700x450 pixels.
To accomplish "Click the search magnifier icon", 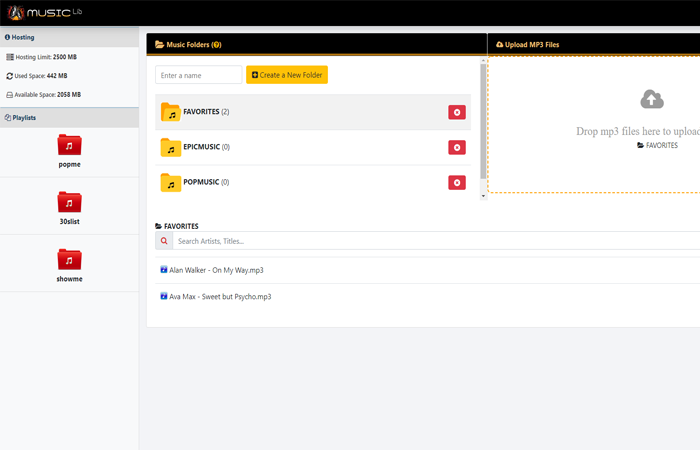I will tap(164, 241).
